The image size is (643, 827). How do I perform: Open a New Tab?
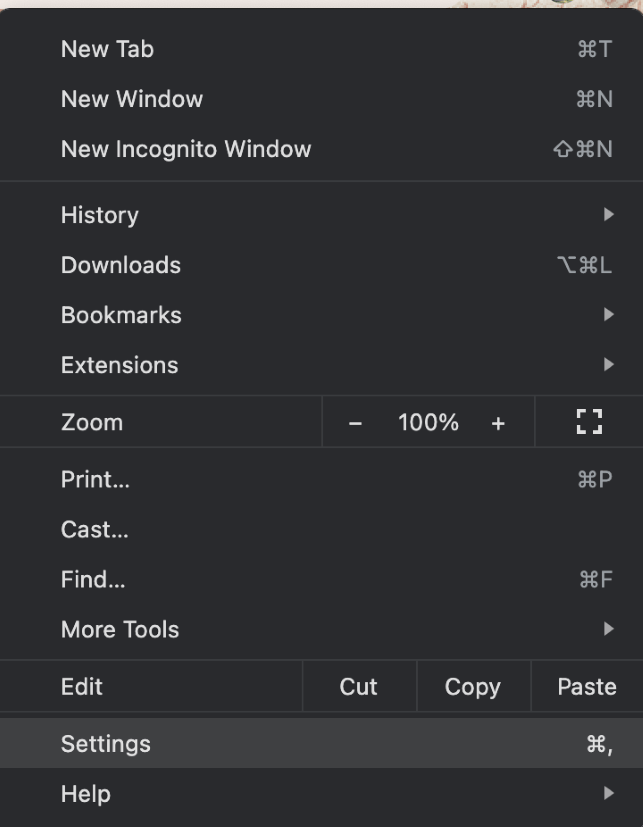107,49
